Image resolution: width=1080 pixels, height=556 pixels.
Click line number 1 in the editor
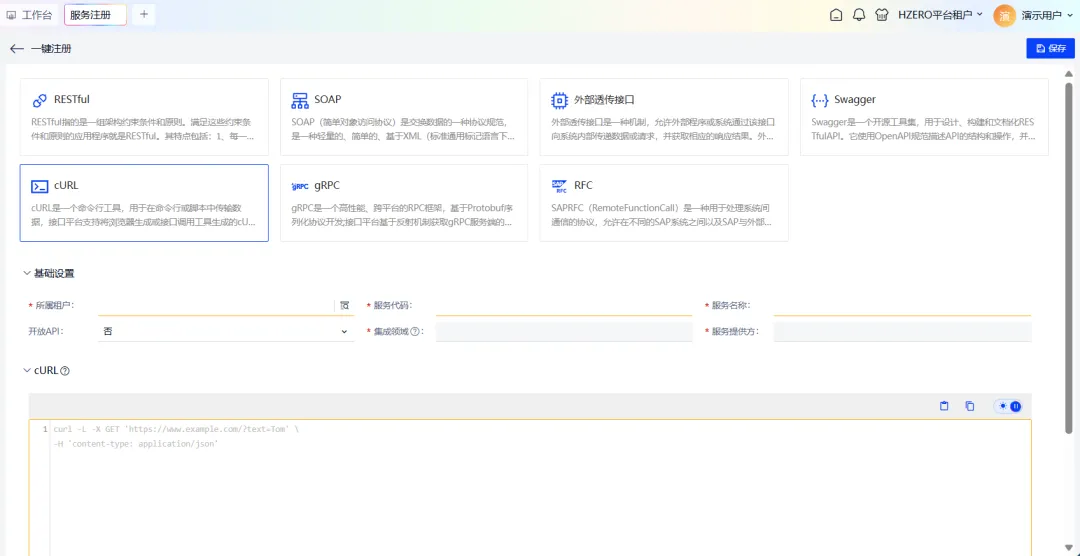pyautogui.click(x=45, y=429)
